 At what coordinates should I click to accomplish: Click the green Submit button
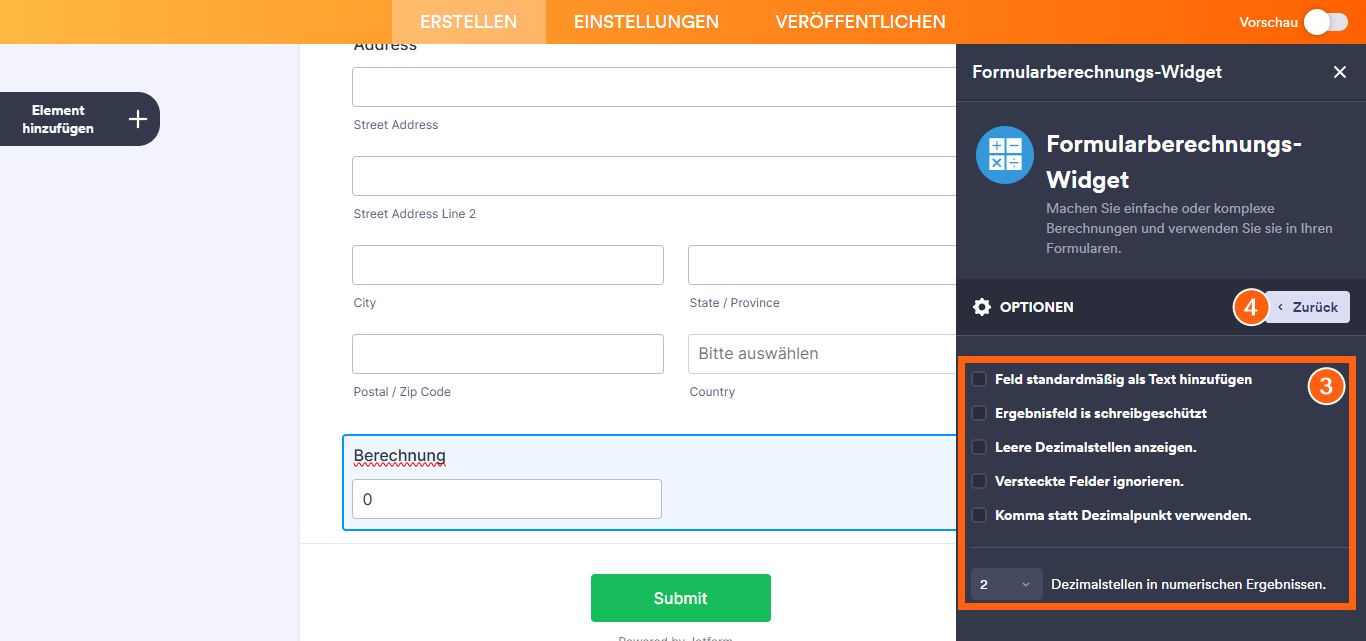click(x=680, y=597)
